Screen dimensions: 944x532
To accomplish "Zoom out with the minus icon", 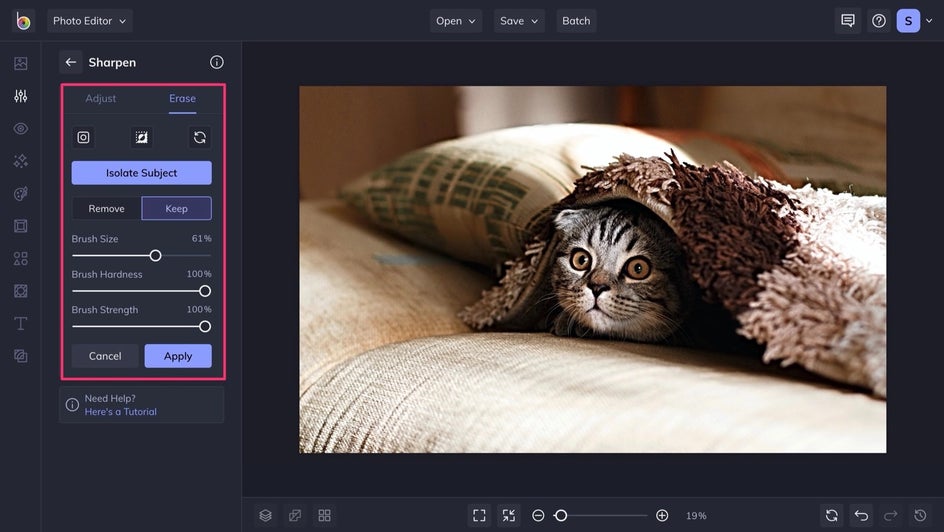I will [538, 516].
